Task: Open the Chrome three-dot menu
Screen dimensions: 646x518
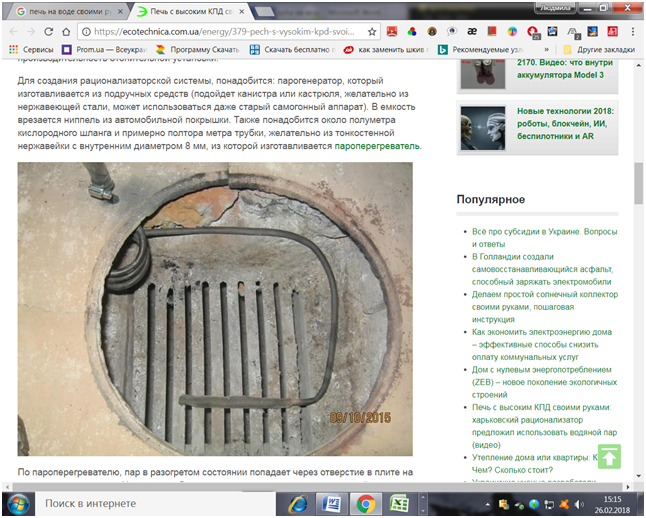Action: click(633, 32)
